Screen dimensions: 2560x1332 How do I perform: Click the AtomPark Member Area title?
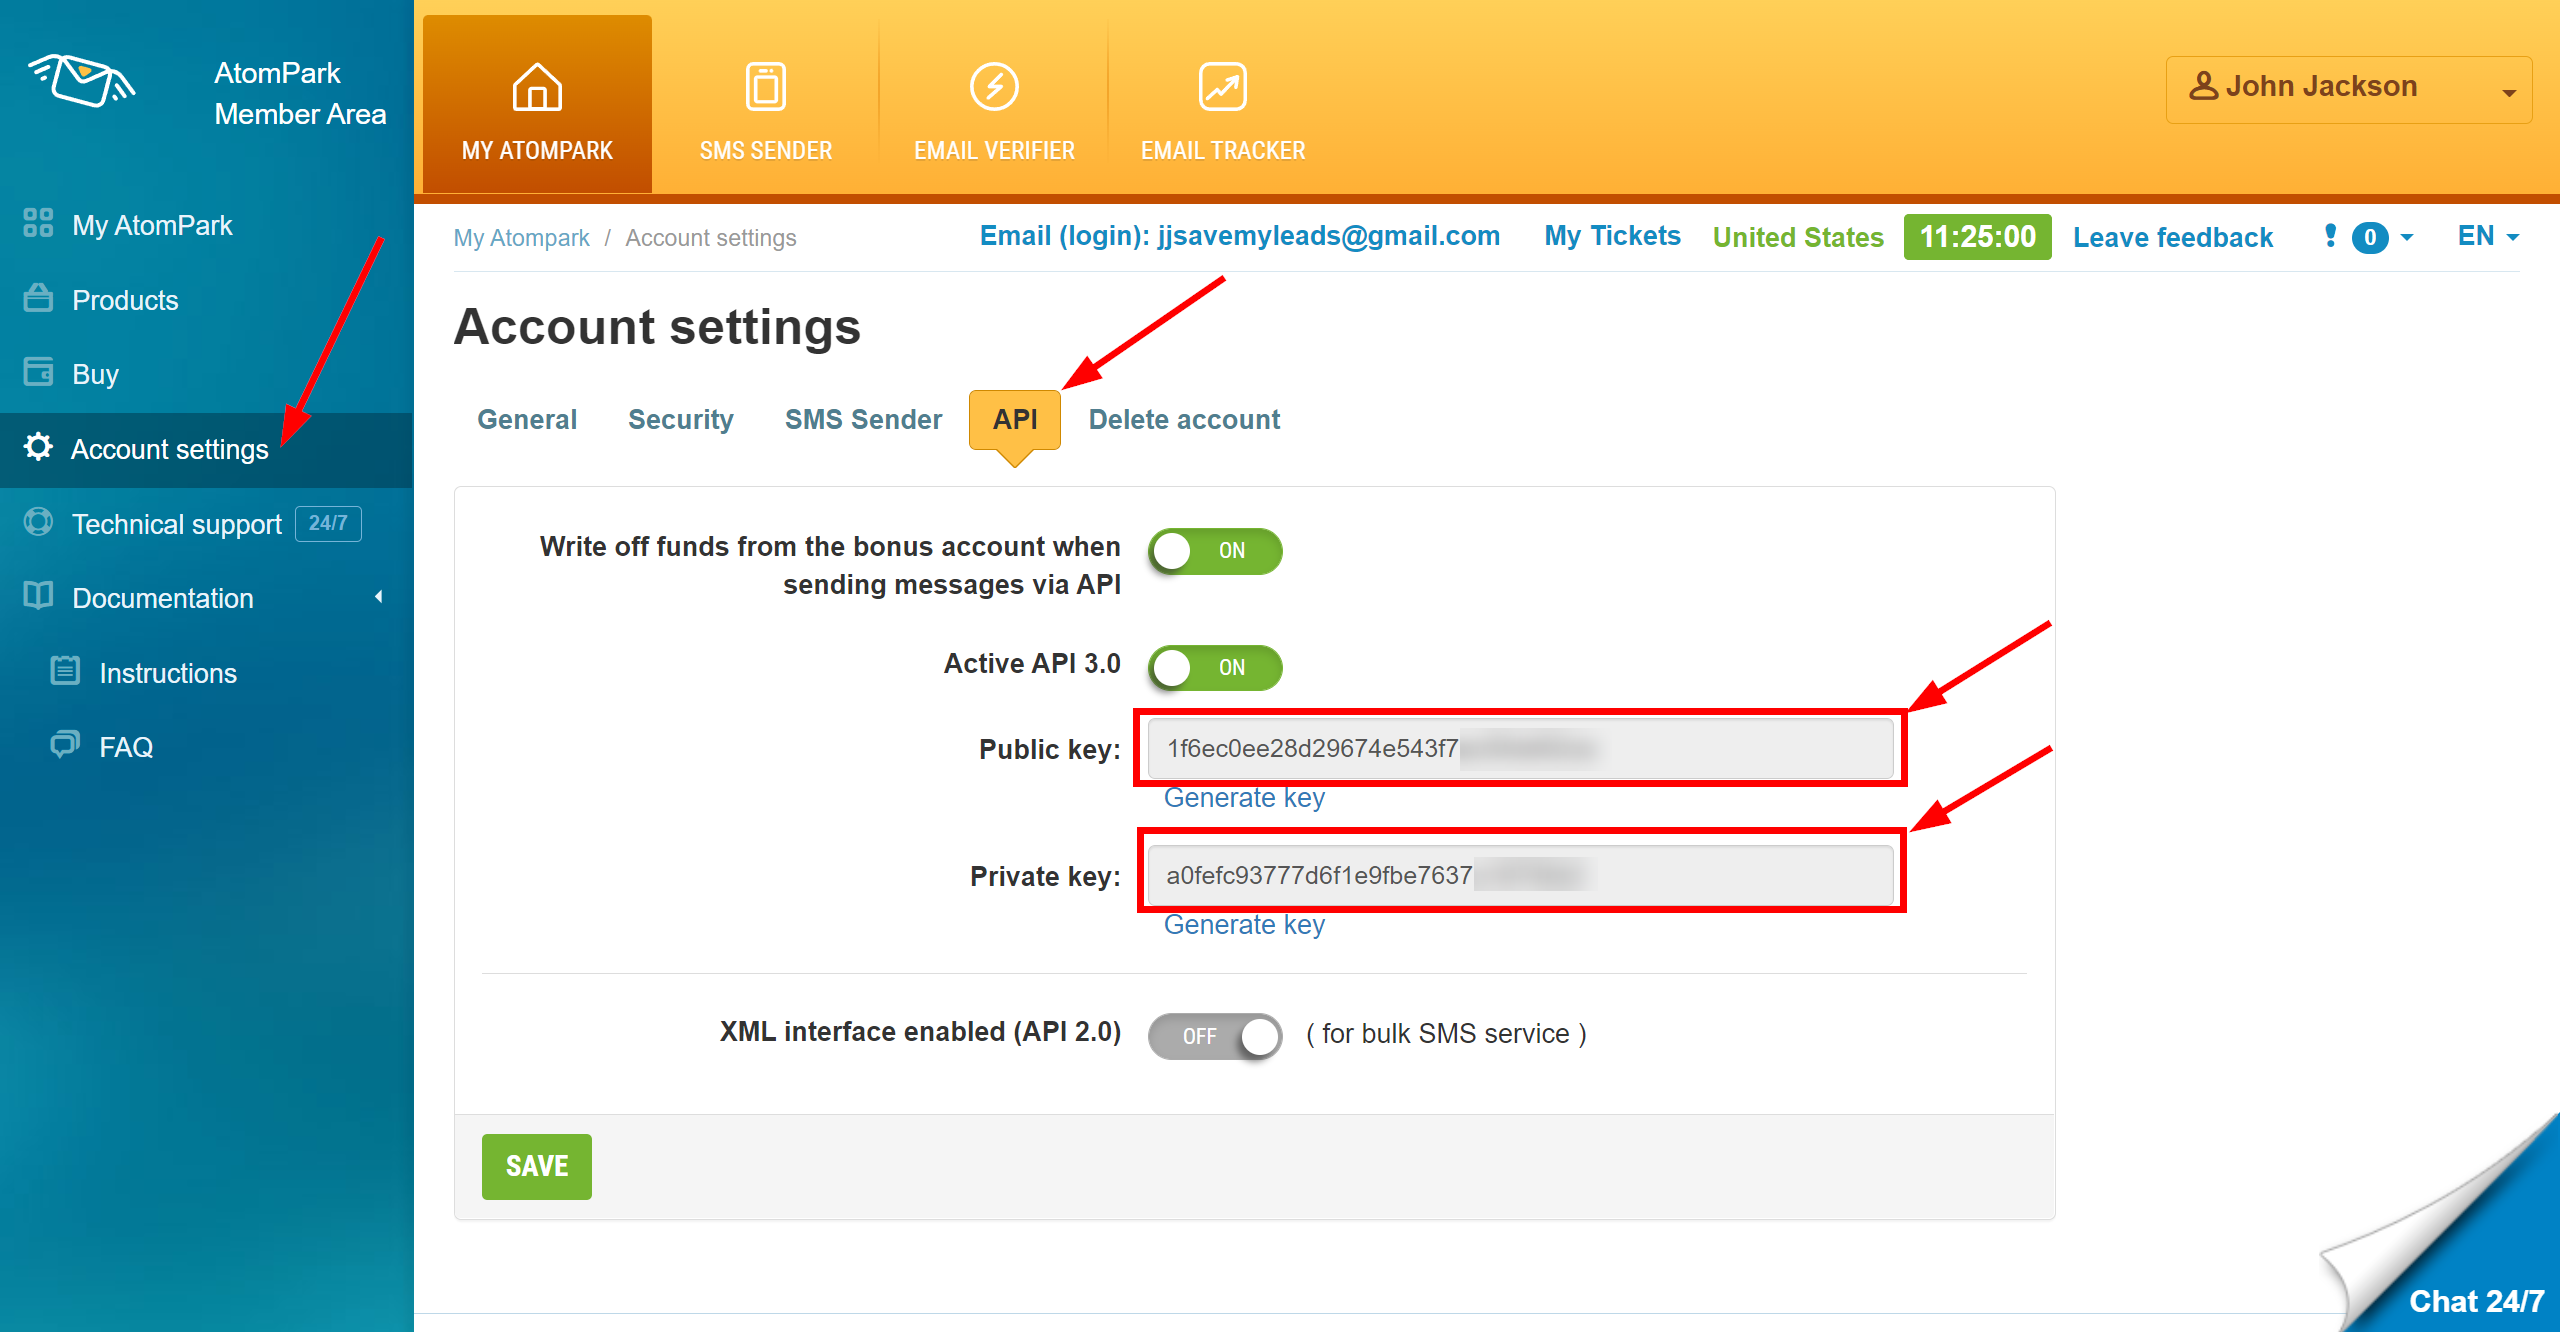pos(300,93)
